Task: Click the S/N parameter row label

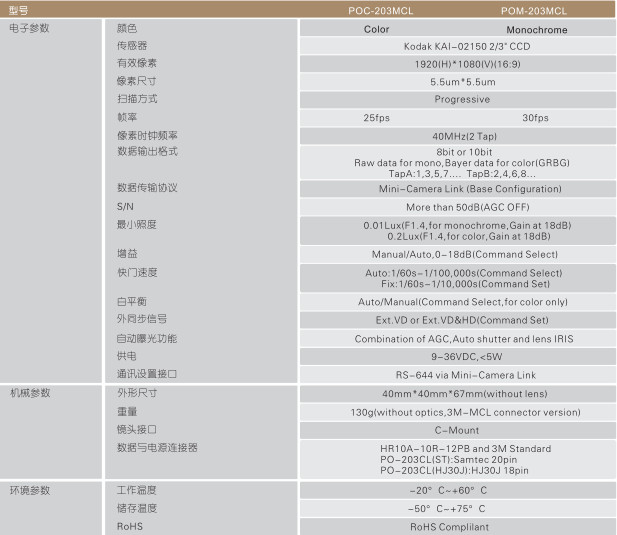Action: pyautogui.click(x=125, y=206)
